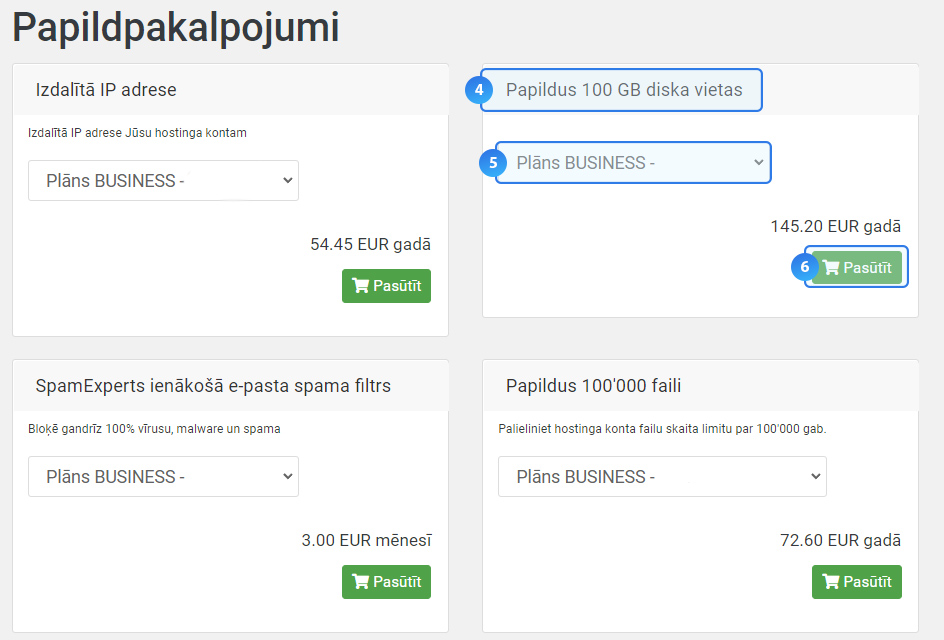Click the 'Izdalītā IP adrese' card header
The width and height of the screenshot is (944, 640).
pyautogui.click(x=106, y=90)
